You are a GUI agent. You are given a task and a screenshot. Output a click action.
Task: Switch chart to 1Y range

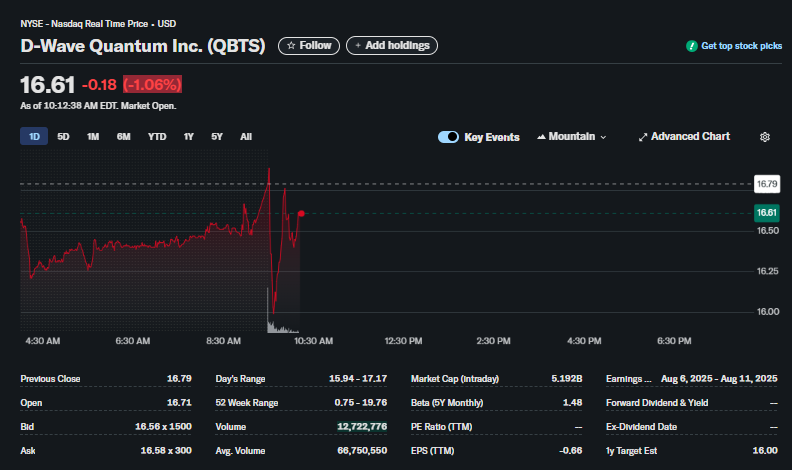(188, 136)
